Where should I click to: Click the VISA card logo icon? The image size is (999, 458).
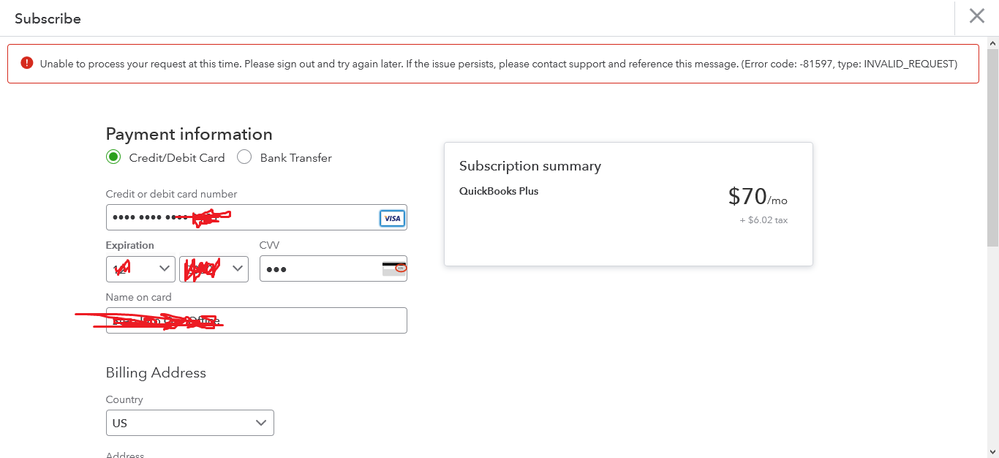click(392, 218)
